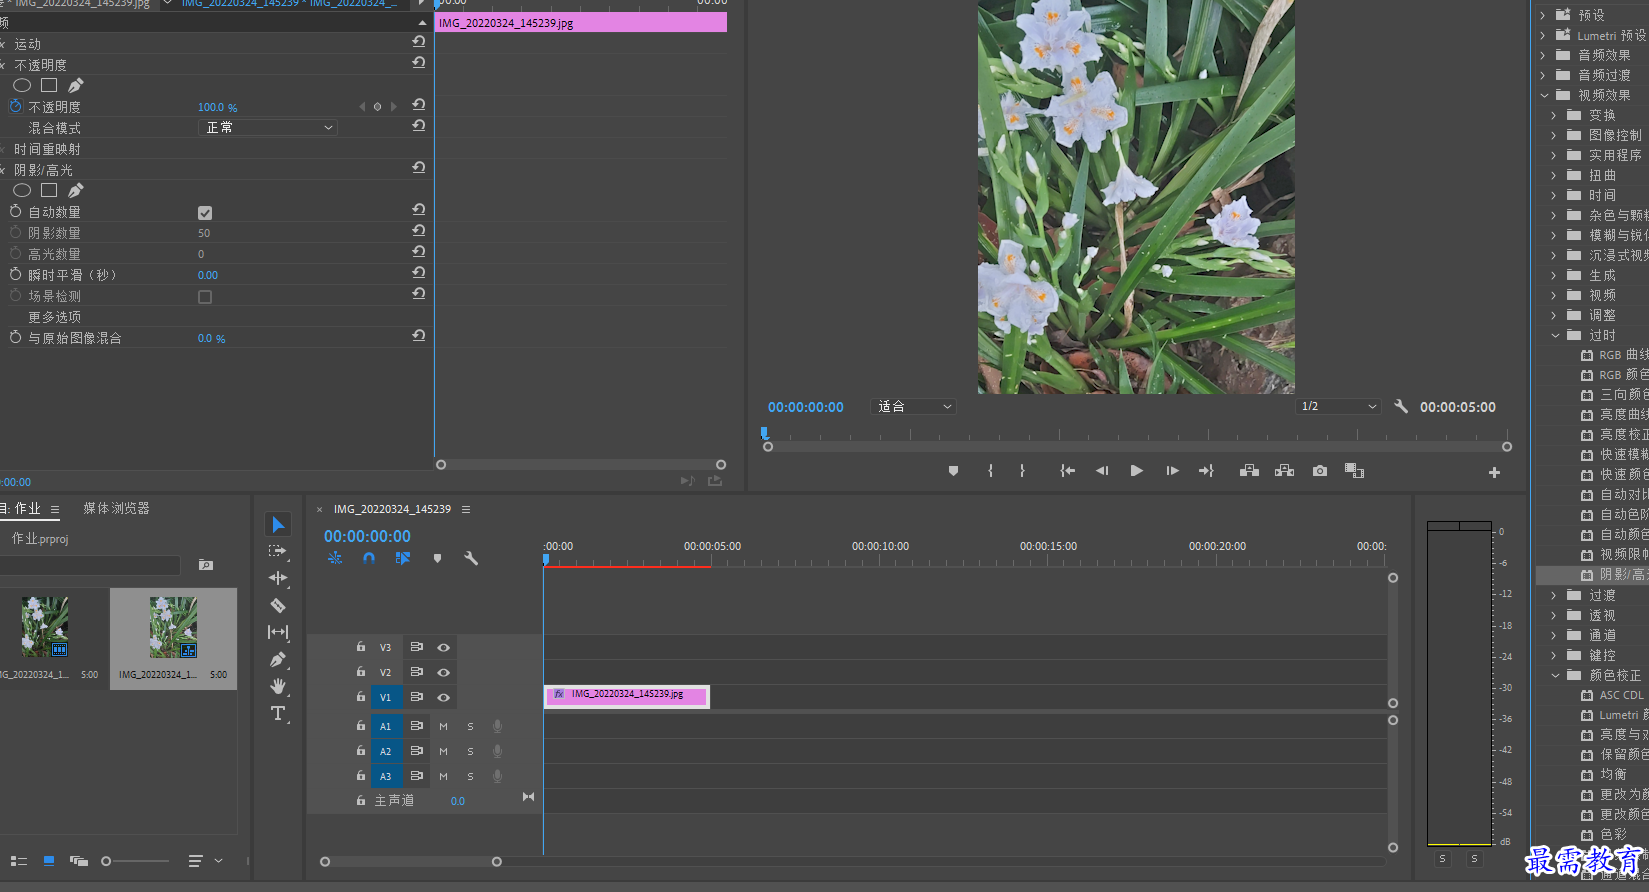The image size is (1649, 892).
Task: Click the Program monitor playhead marker
Action: [764, 433]
